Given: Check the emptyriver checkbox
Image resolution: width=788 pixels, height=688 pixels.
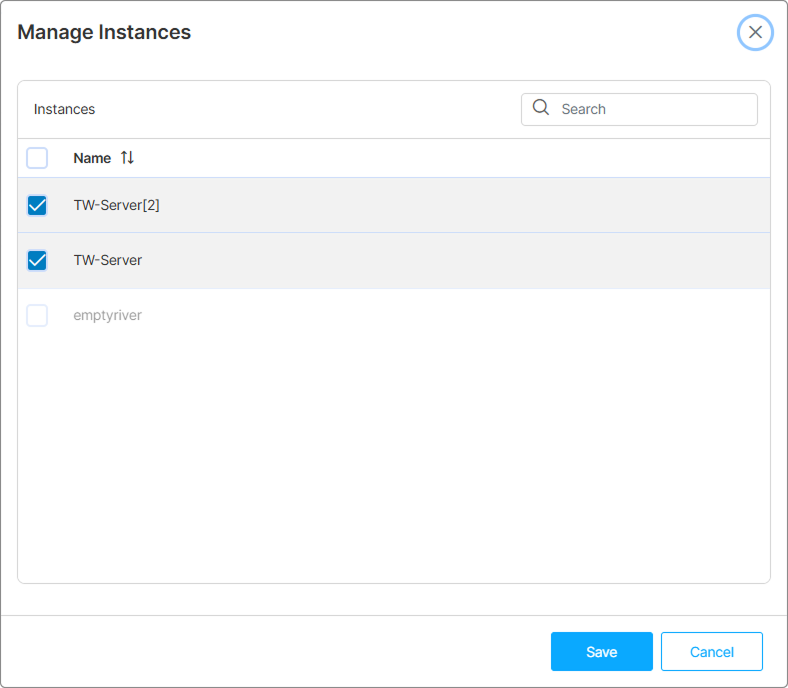Looking at the screenshot, I should 37,316.
